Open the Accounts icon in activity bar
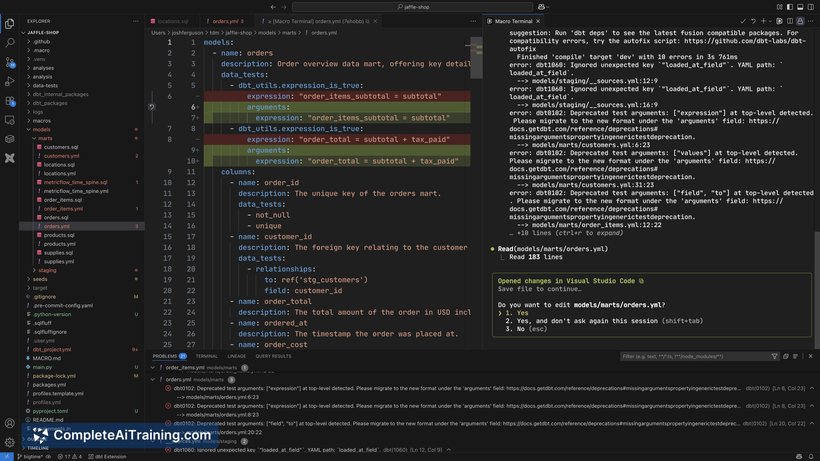The image size is (820, 461). [x=9, y=423]
